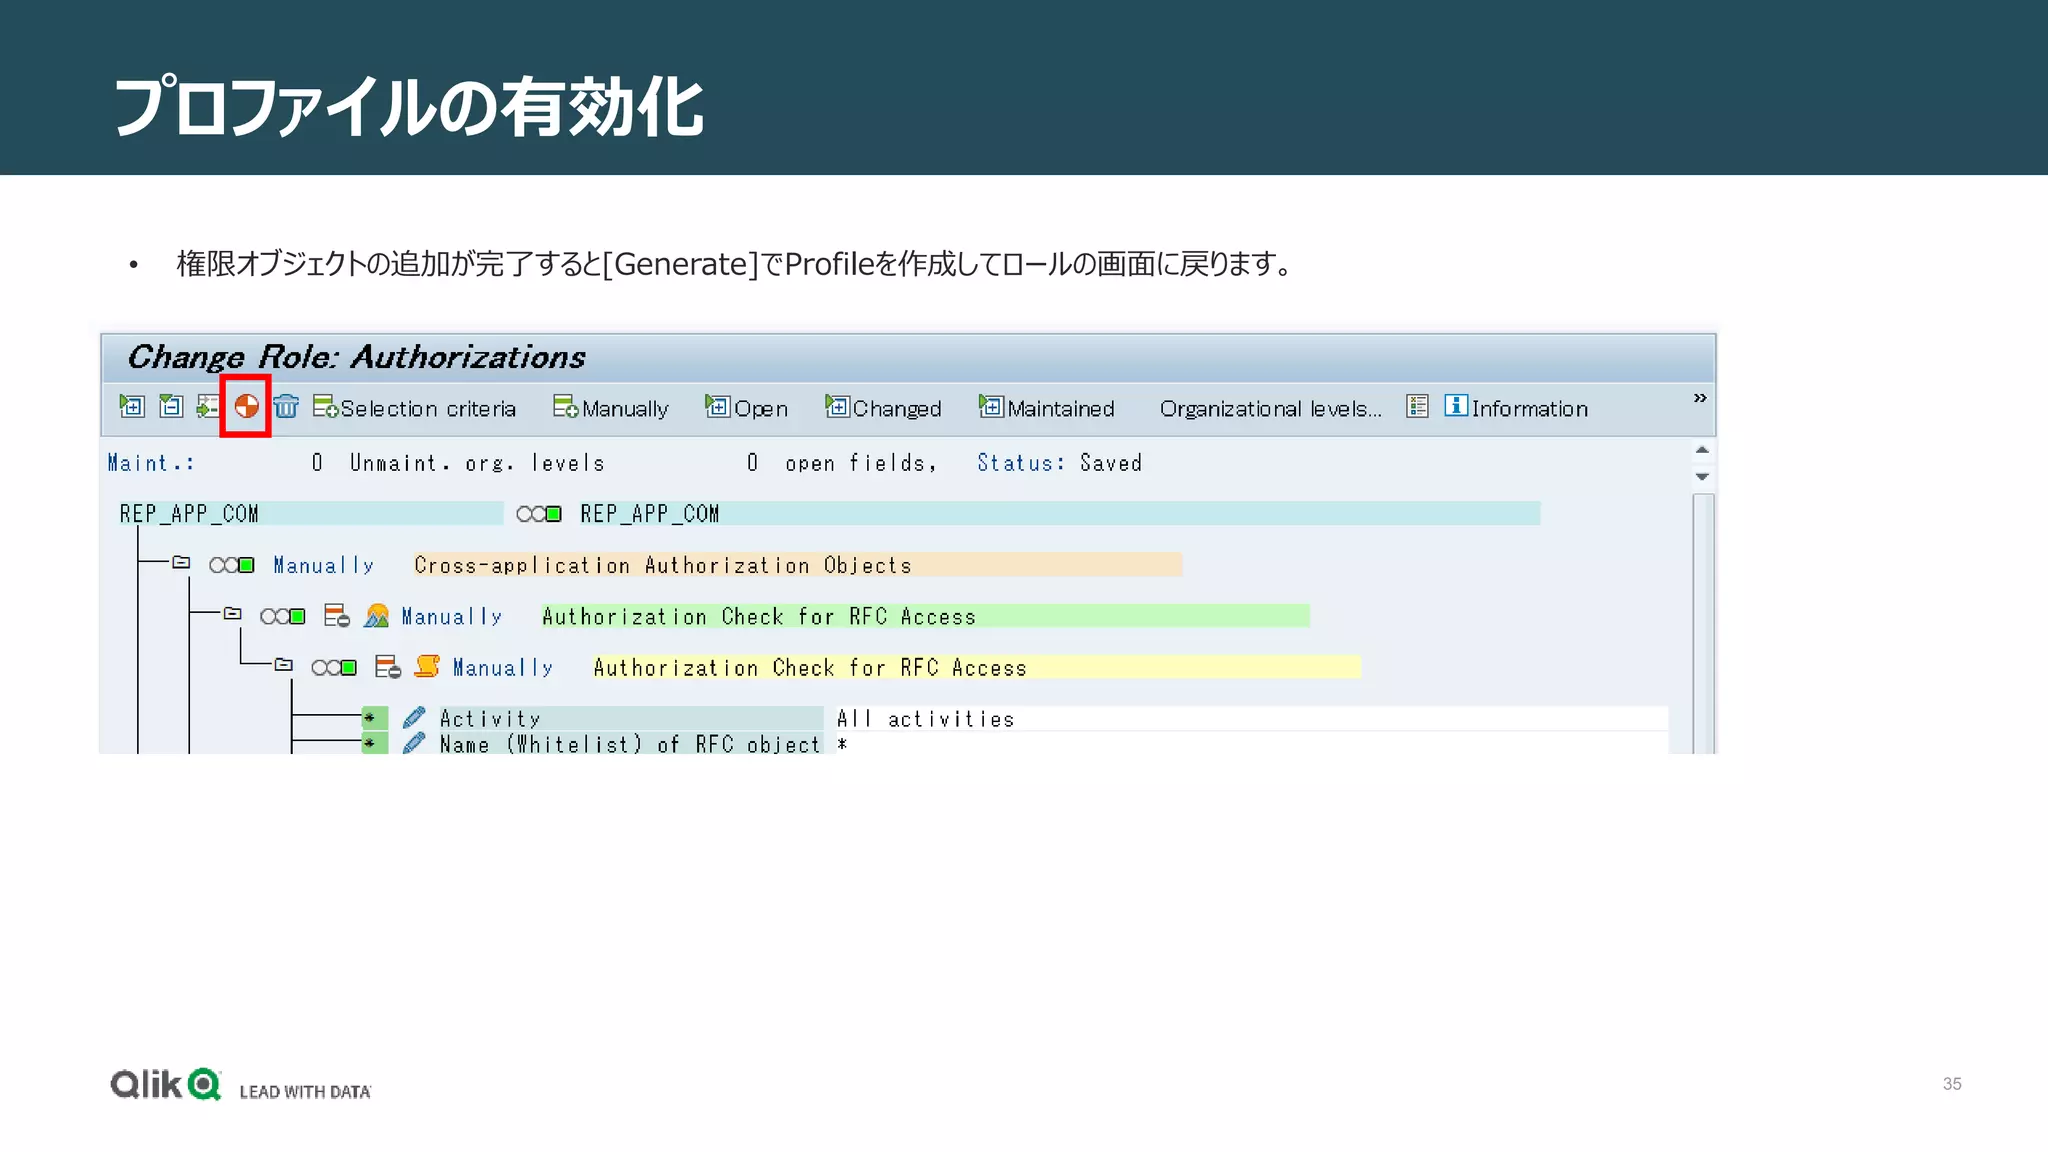Click the object class icon on green RFC row
This screenshot has height=1152, width=2048.
point(376,615)
